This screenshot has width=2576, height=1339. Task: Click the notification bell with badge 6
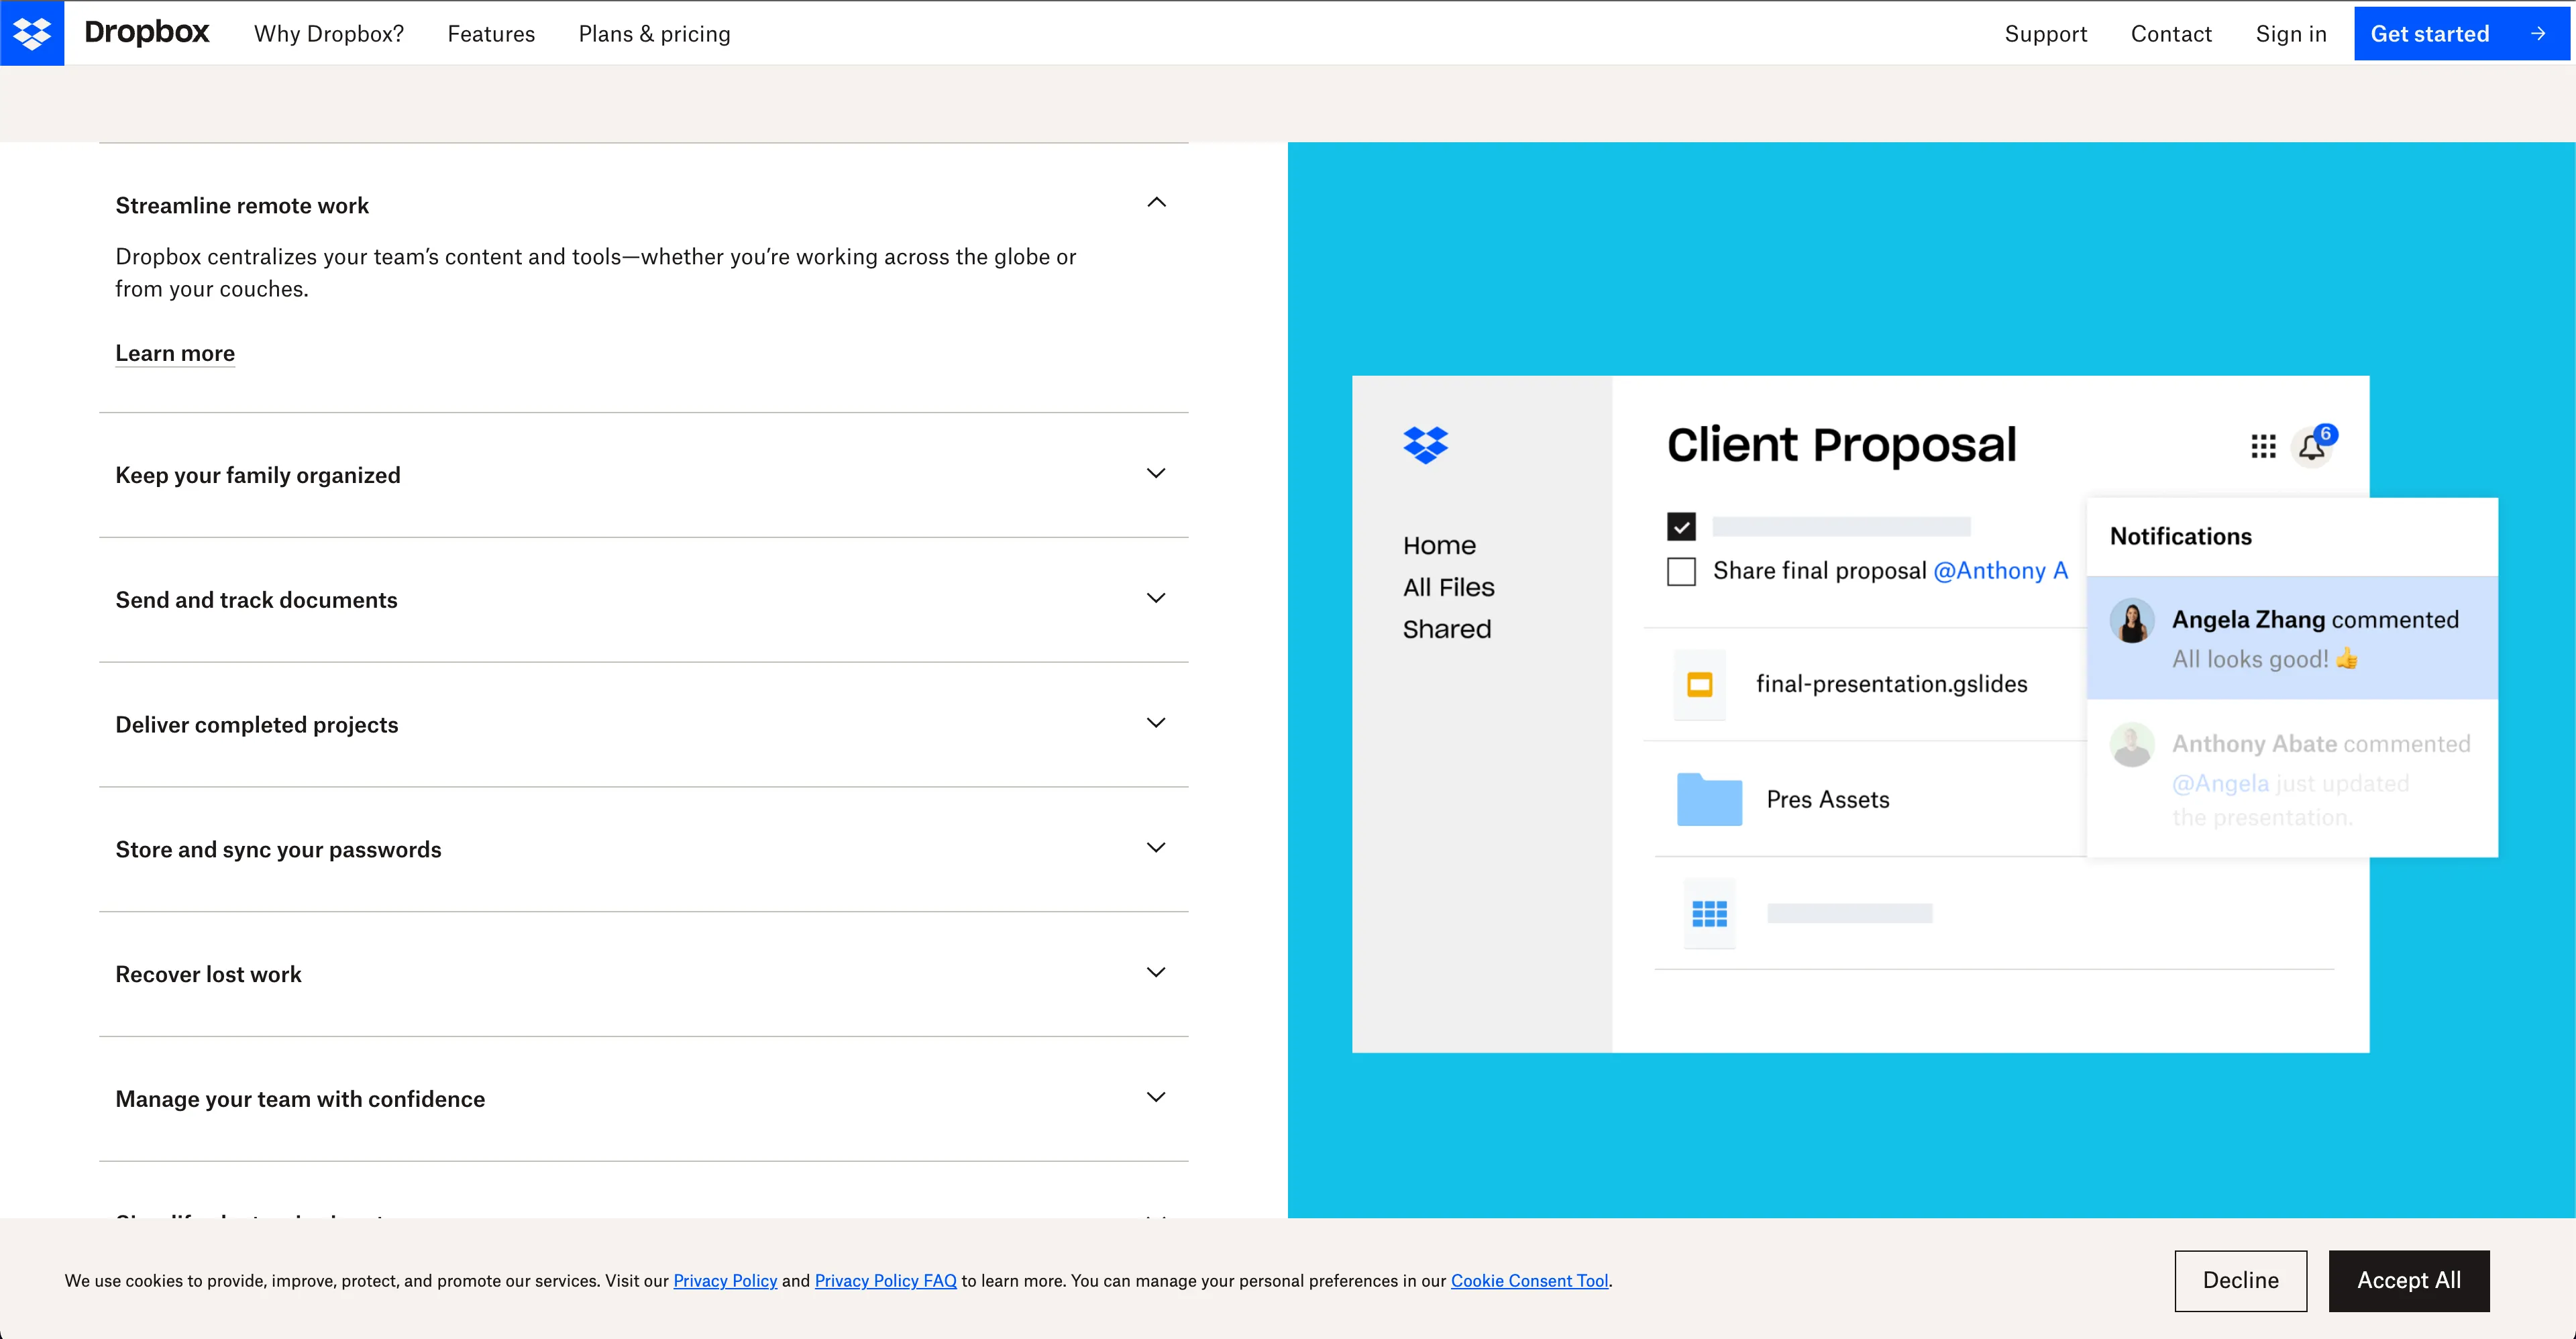coord(2312,446)
